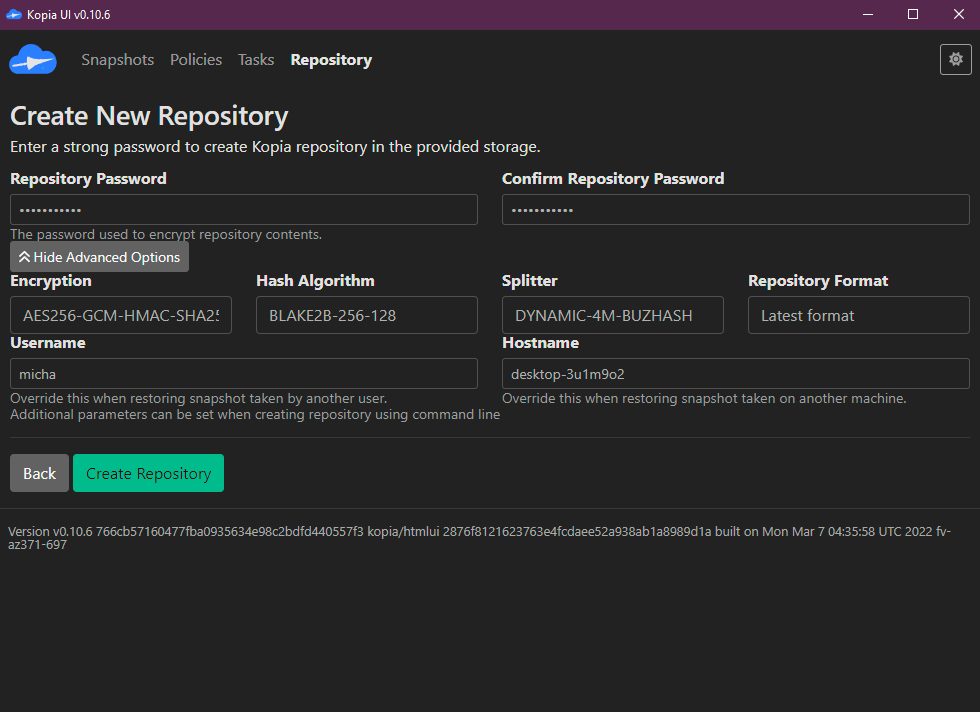Switch to the Policies tab
The width and height of the screenshot is (980, 712).
pos(196,60)
